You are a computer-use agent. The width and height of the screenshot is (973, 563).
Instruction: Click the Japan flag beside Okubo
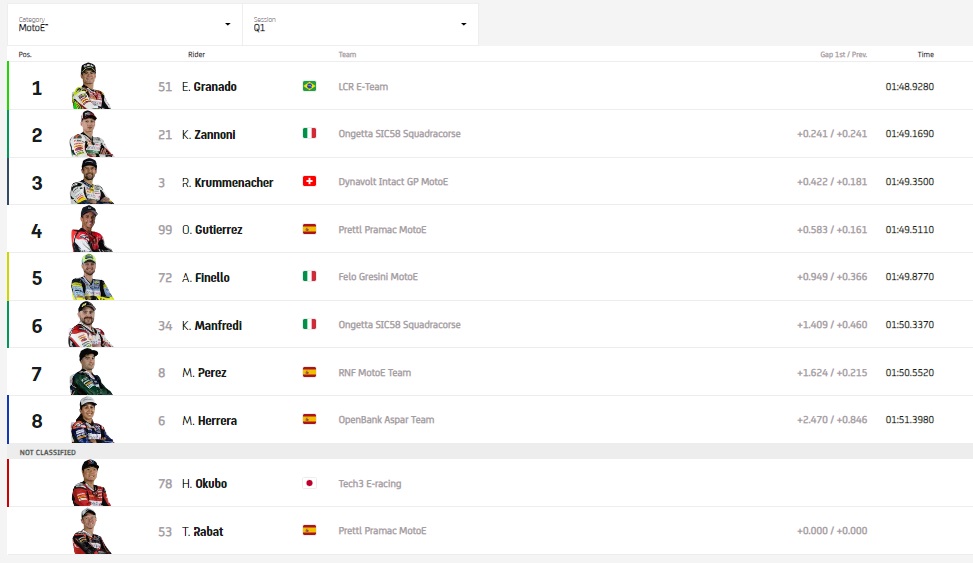(309, 484)
